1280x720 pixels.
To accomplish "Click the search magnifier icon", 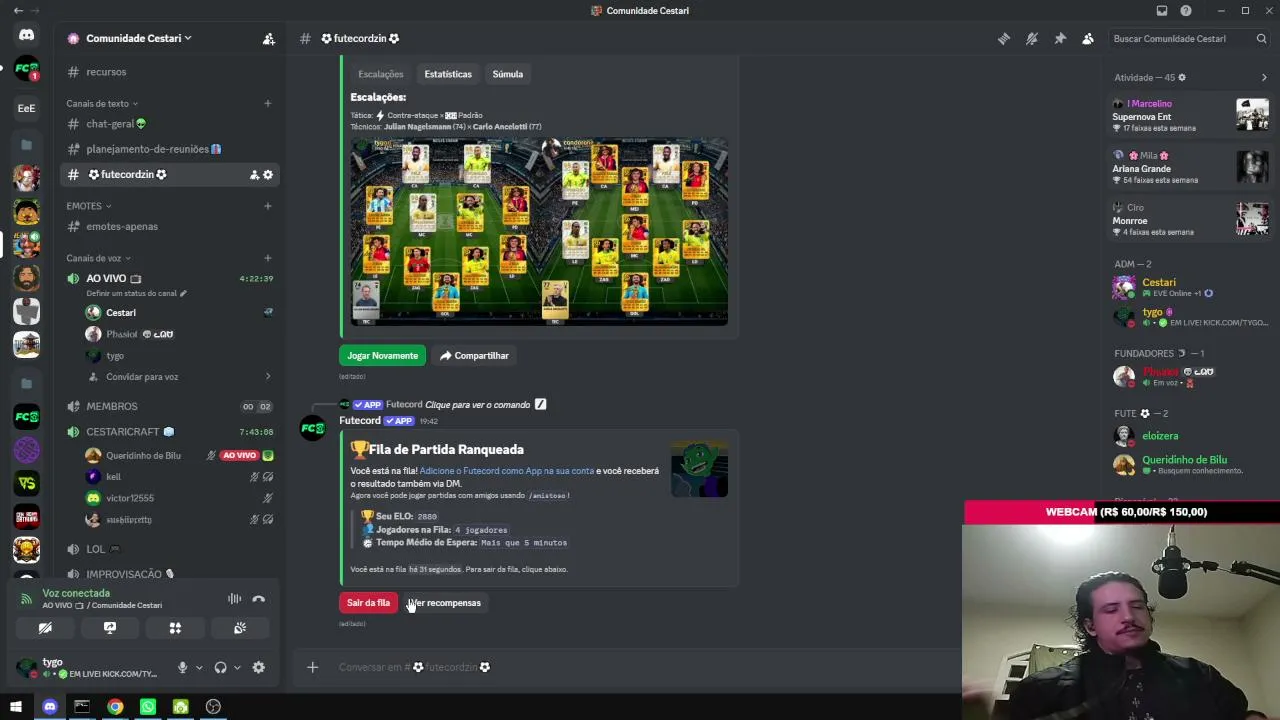I will [1262, 39].
